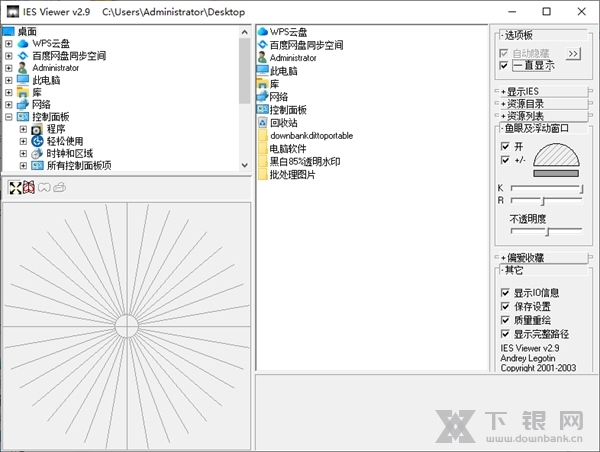Viewport: 600px width, 452px height.
Task: Click 桌面 desktop icon at tree root
Action: coord(8,31)
